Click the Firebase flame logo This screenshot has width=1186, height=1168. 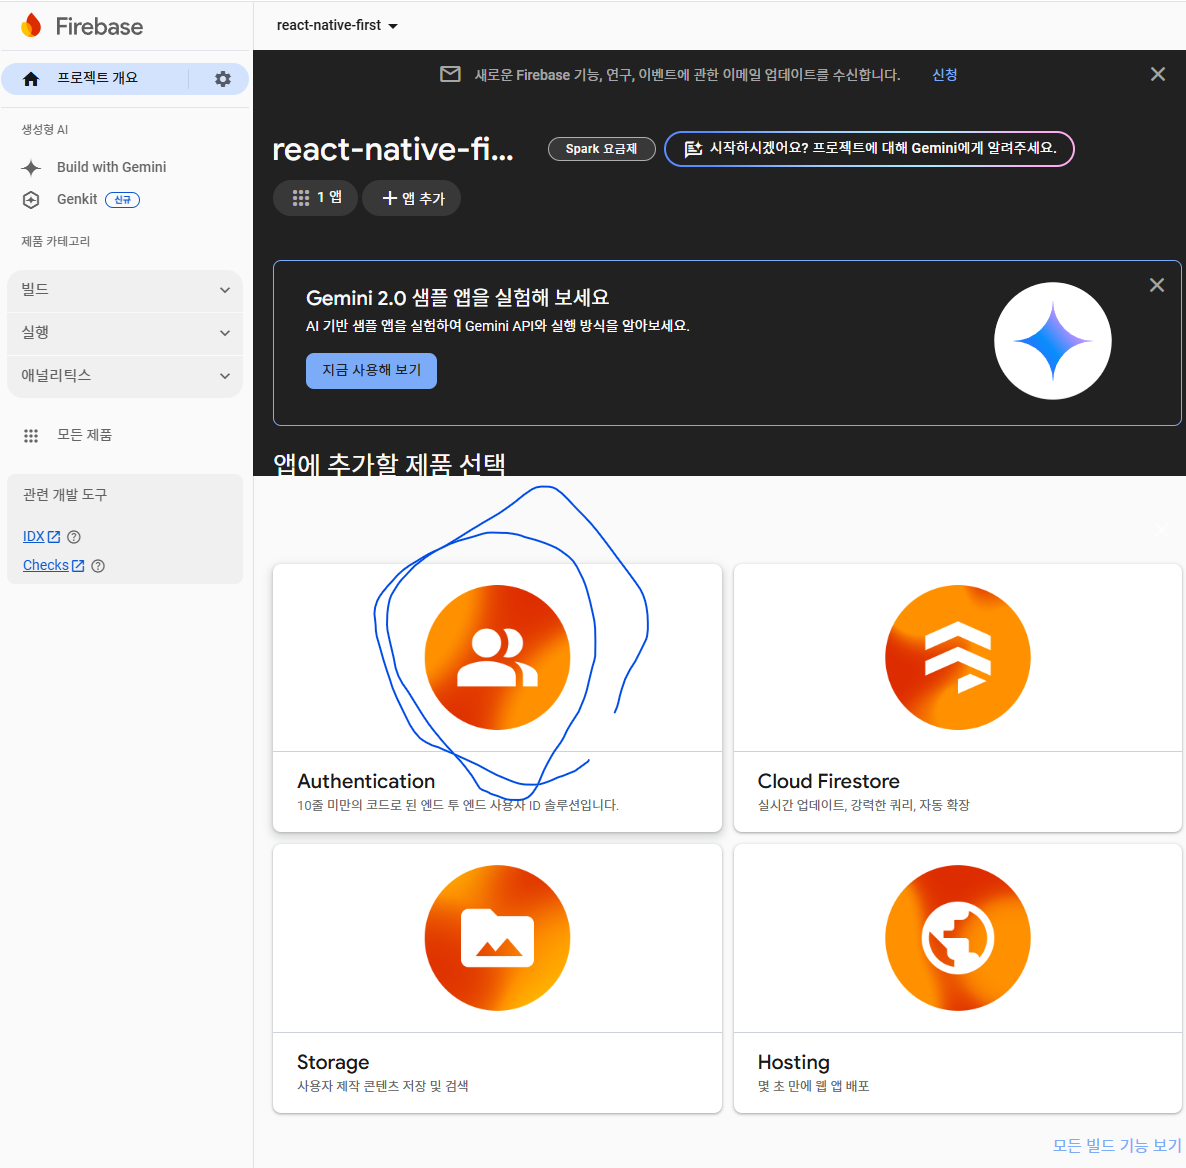point(31,26)
